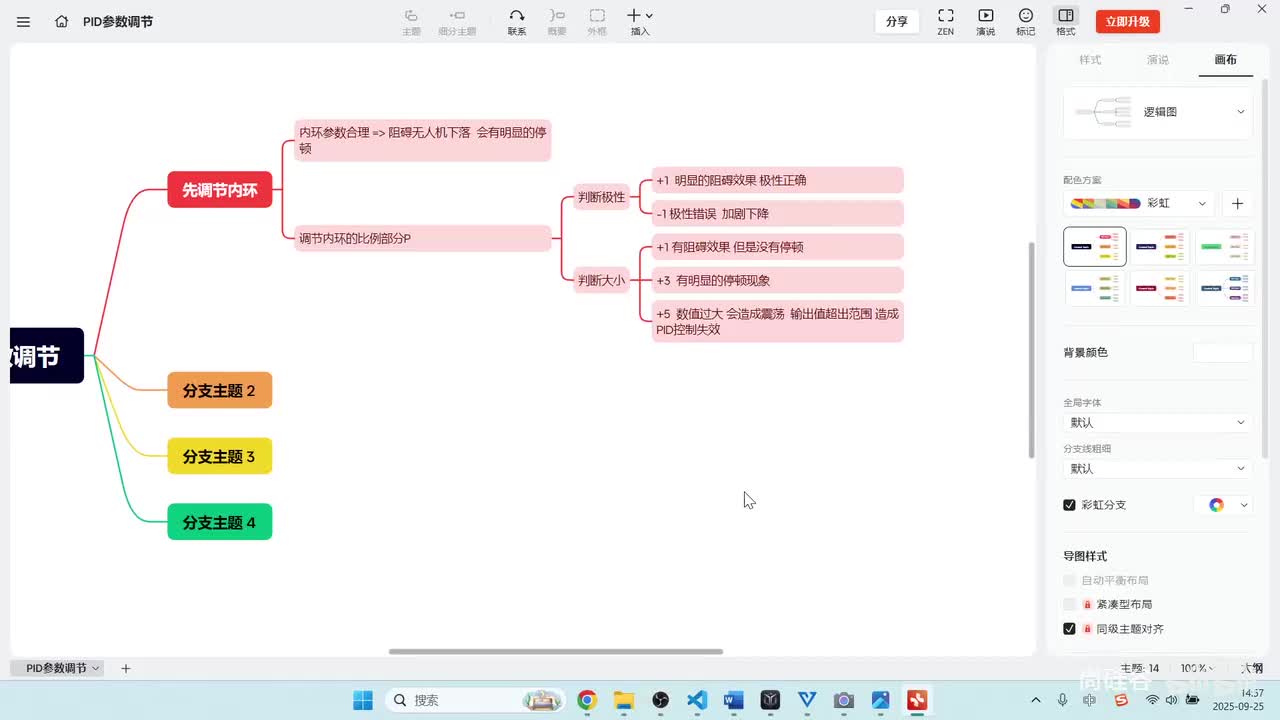Open the rainbow branch color picker dropdown
The height and width of the screenshot is (720, 1280).
(x=1224, y=505)
